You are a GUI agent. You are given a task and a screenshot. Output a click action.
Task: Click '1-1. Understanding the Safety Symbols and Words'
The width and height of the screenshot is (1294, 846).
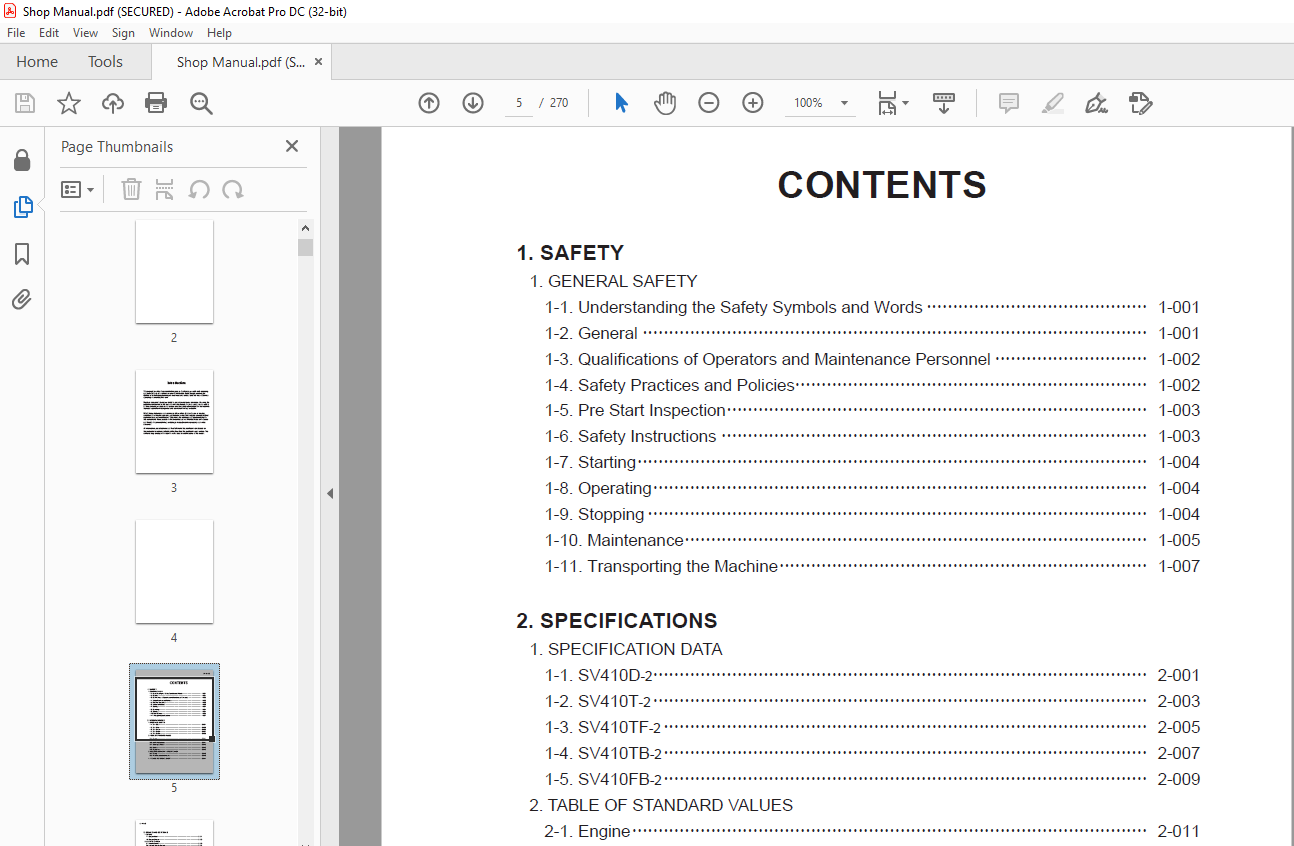pyautogui.click(x=734, y=307)
